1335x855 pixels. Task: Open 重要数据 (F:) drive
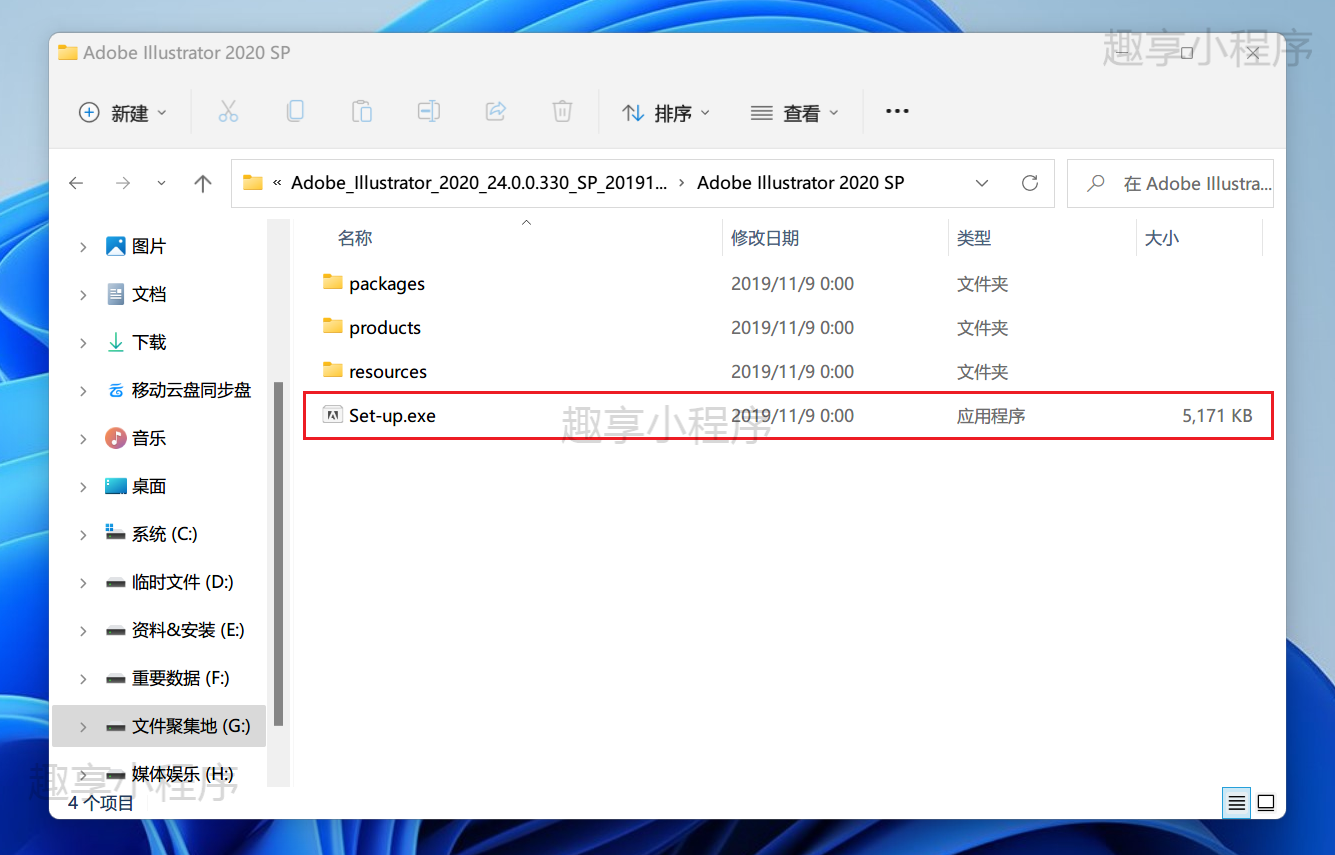[x=180, y=678]
